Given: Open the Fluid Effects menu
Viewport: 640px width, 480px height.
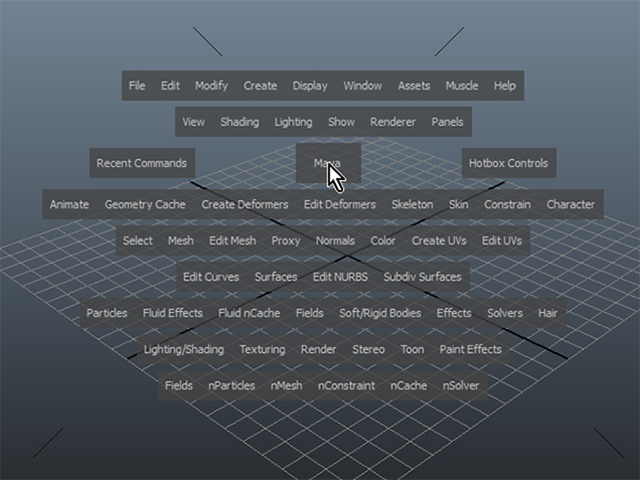Looking at the screenshot, I should pos(173,313).
